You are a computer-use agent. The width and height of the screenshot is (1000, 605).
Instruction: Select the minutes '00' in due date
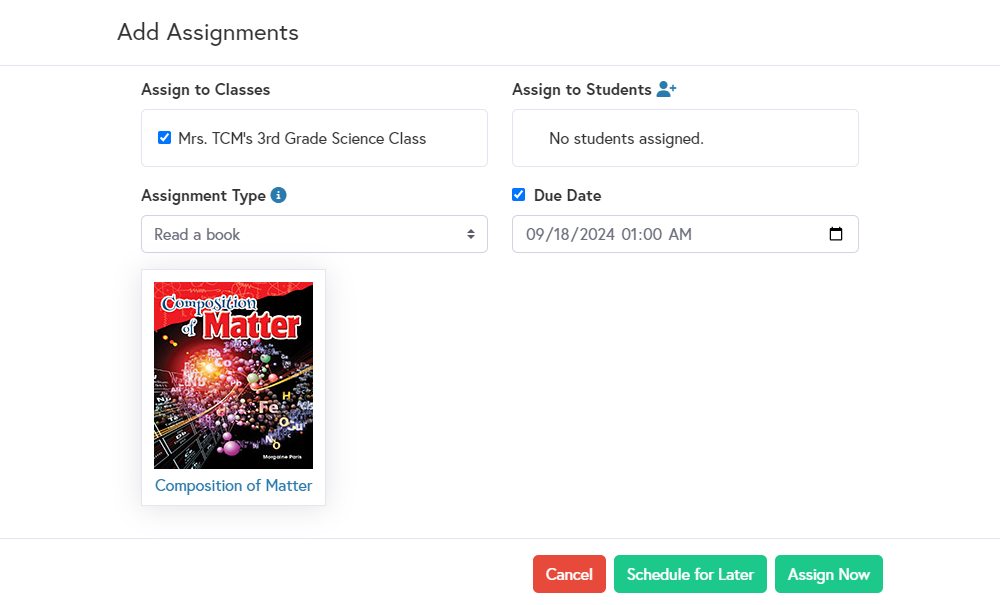tap(654, 235)
